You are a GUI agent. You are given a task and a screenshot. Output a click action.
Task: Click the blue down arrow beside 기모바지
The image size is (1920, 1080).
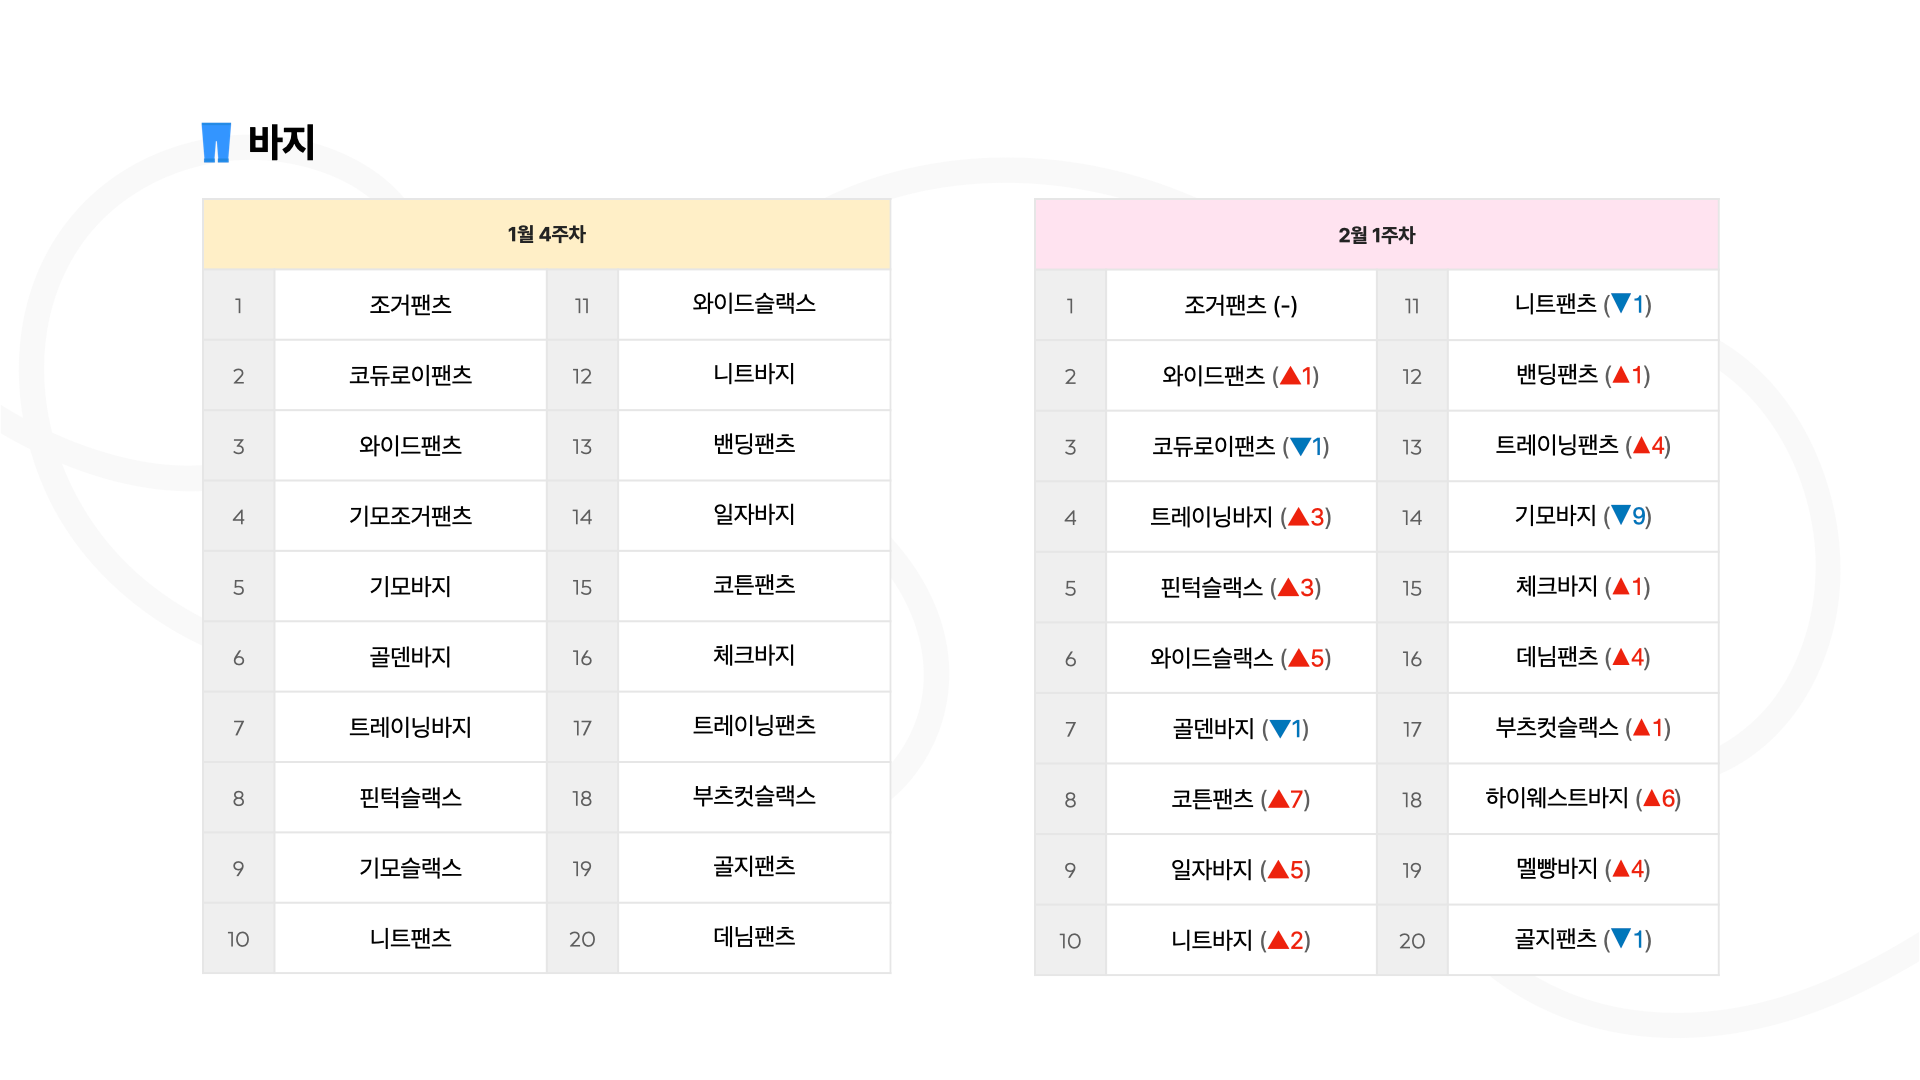(1621, 516)
